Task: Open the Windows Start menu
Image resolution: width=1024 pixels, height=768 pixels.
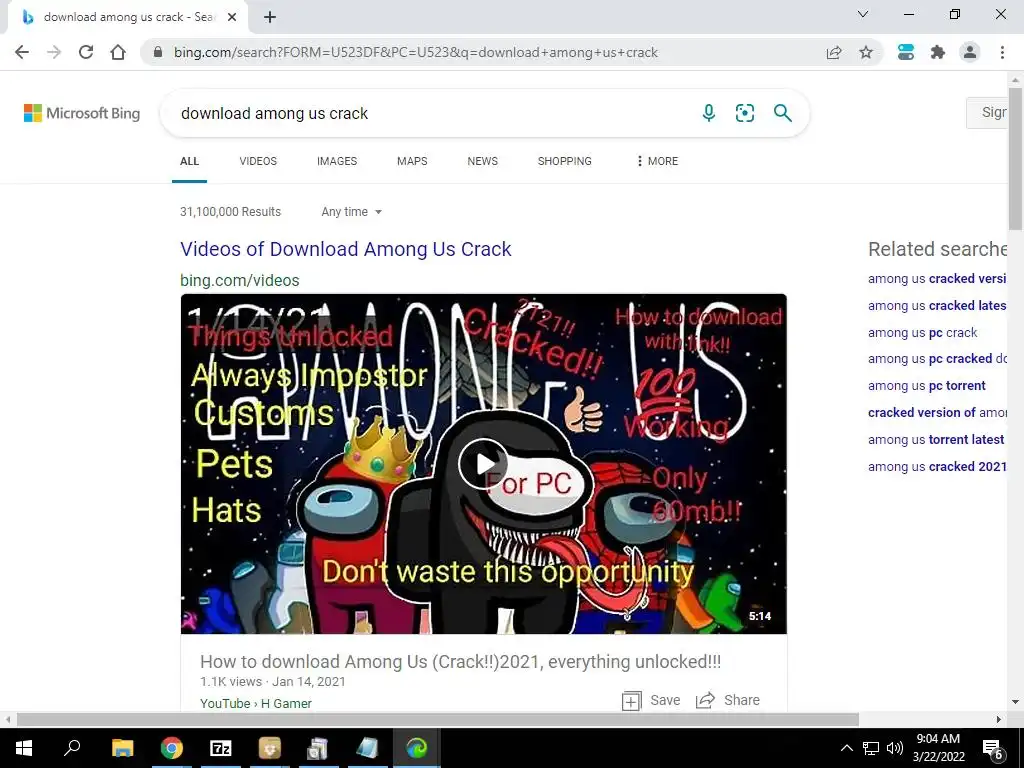Action: click(24, 748)
